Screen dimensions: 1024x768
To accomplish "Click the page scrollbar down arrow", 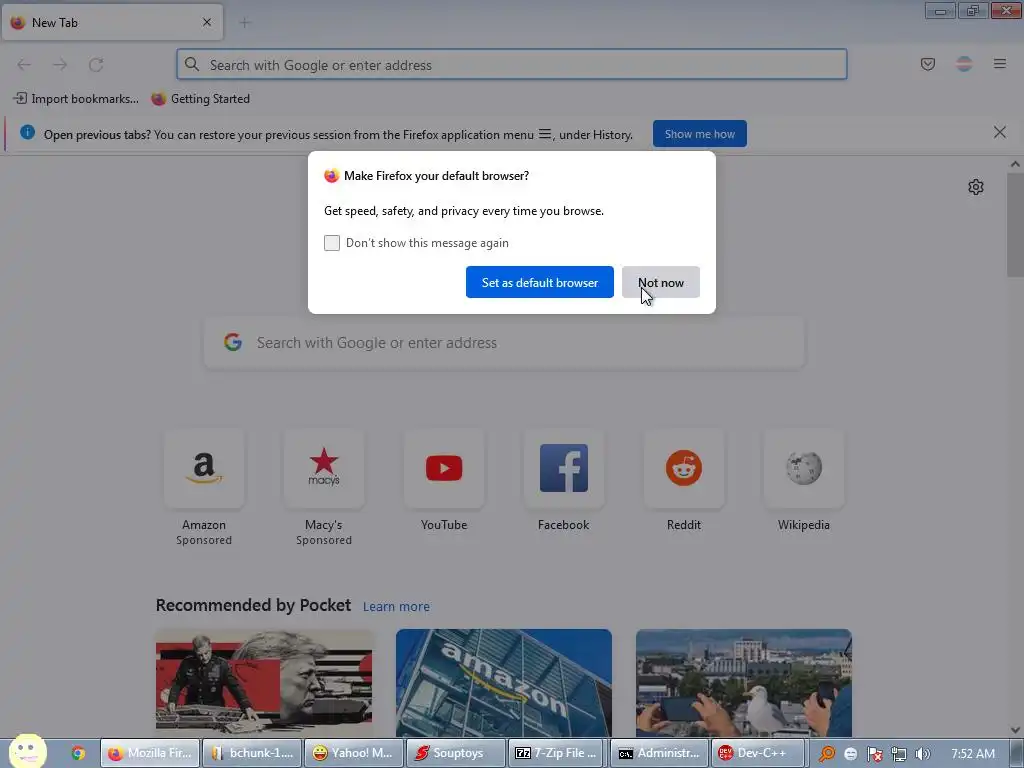I will coord(1015,729).
